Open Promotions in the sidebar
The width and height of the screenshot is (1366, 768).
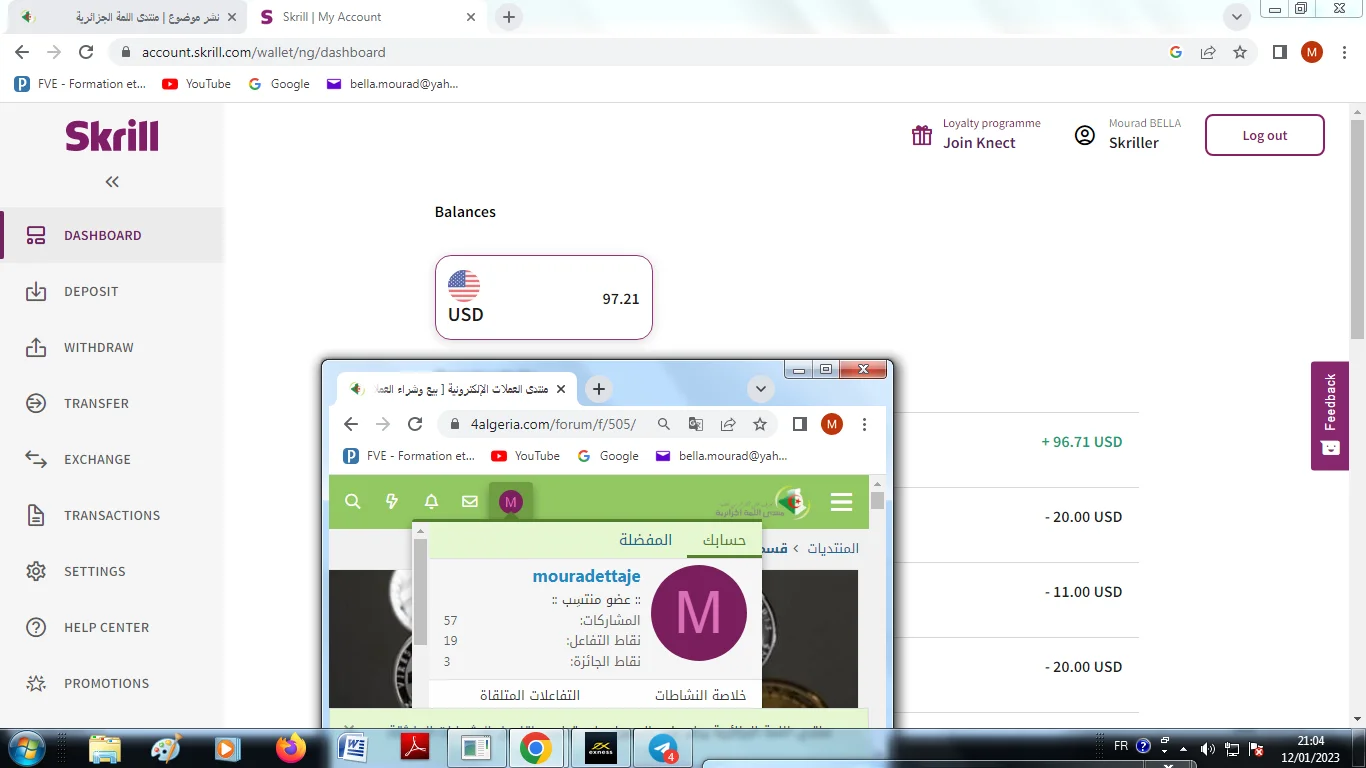click(x=106, y=684)
